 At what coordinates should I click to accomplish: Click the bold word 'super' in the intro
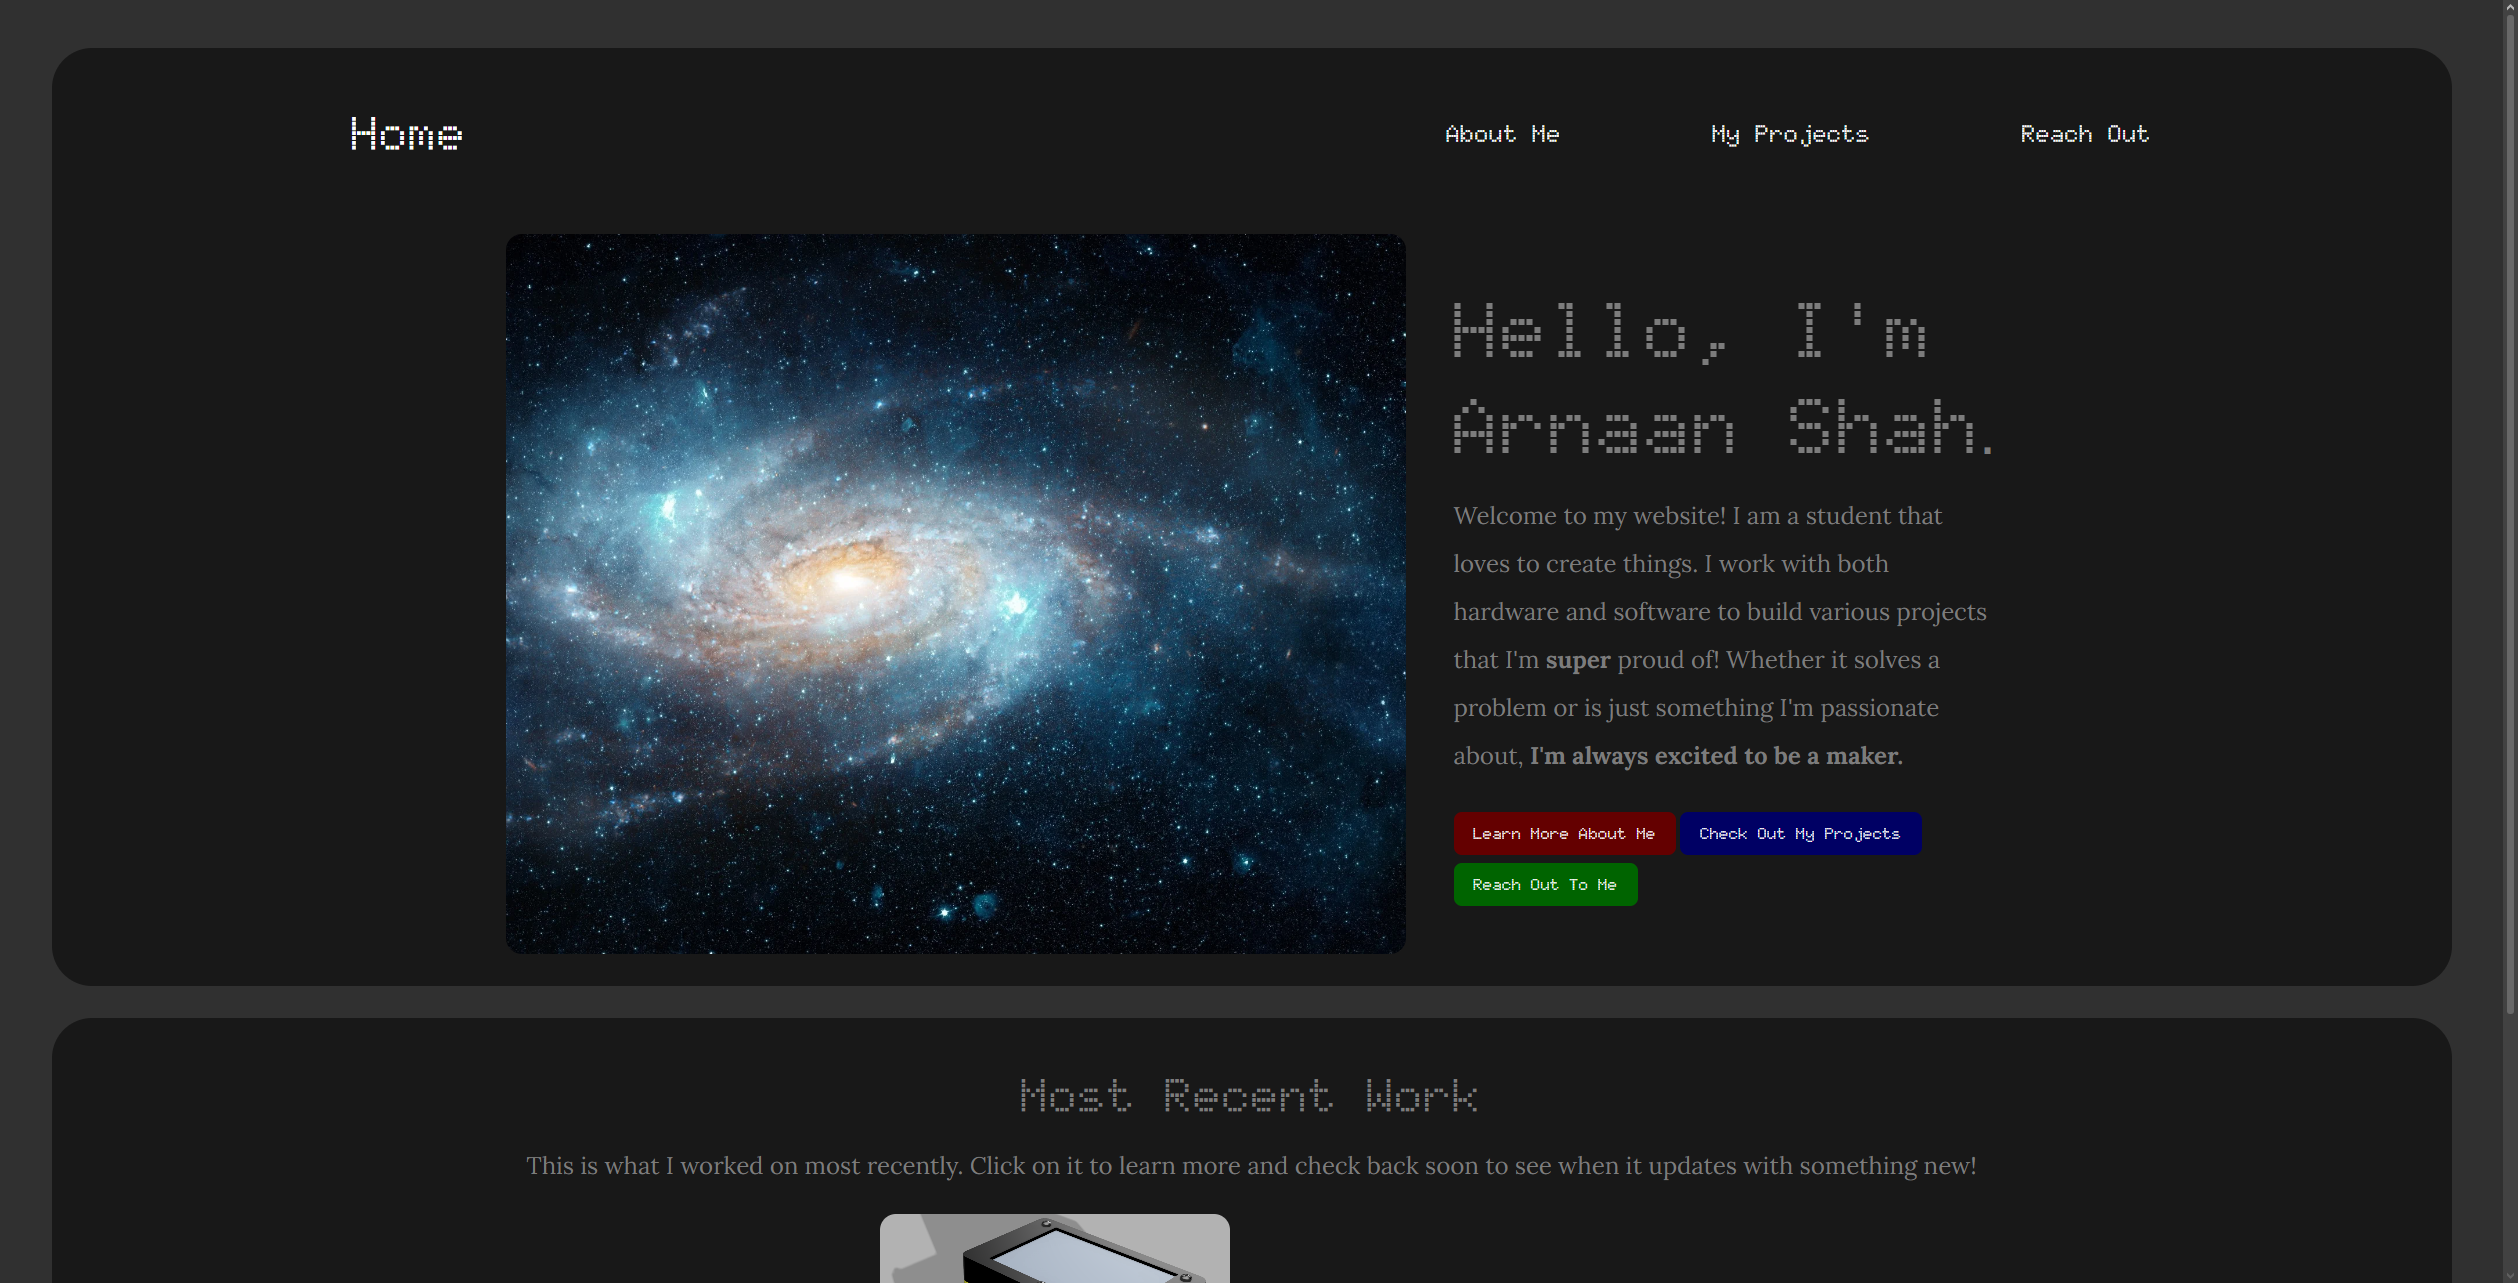(1578, 660)
